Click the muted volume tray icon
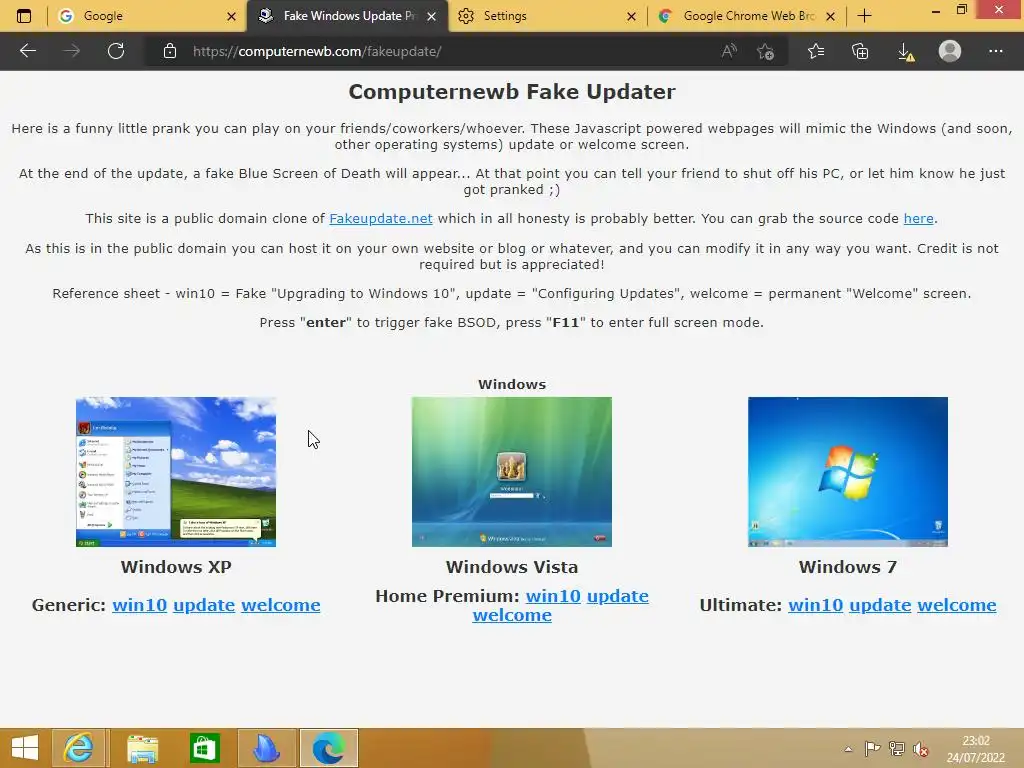The width and height of the screenshot is (1024, 768). (x=921, y=749)
